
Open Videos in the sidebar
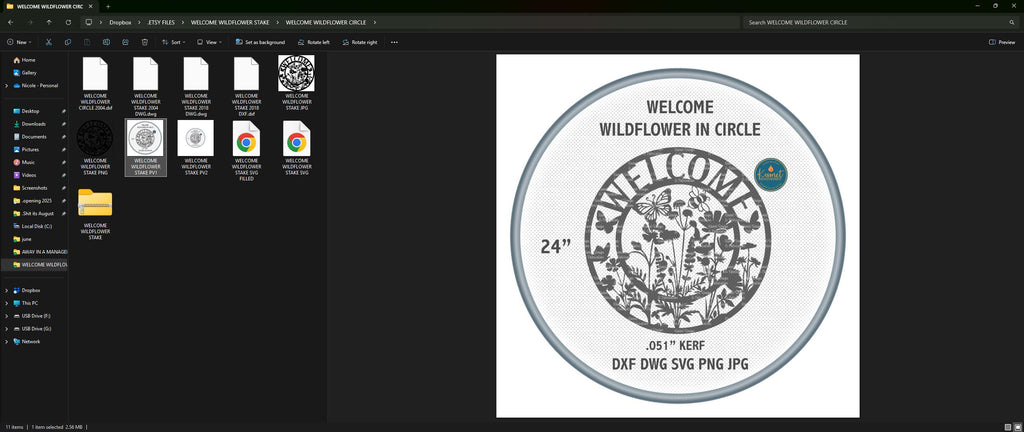[x=29, y=175]
